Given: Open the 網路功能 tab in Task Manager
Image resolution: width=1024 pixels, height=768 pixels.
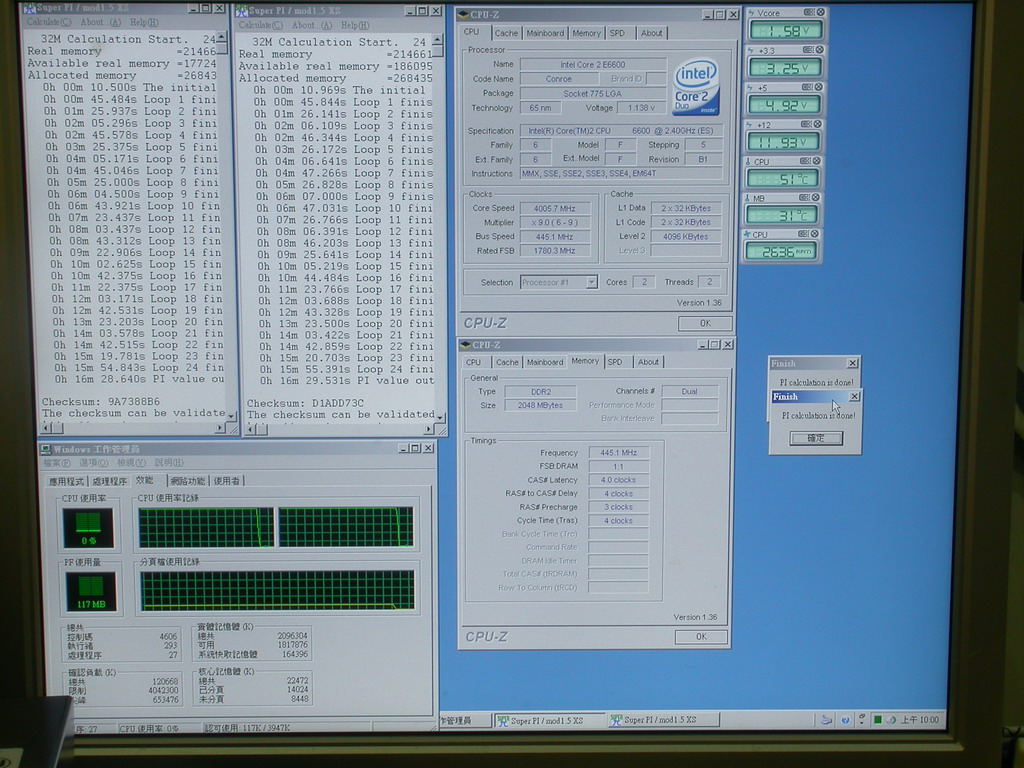Looking at the screenshot, I should point(187,481).
